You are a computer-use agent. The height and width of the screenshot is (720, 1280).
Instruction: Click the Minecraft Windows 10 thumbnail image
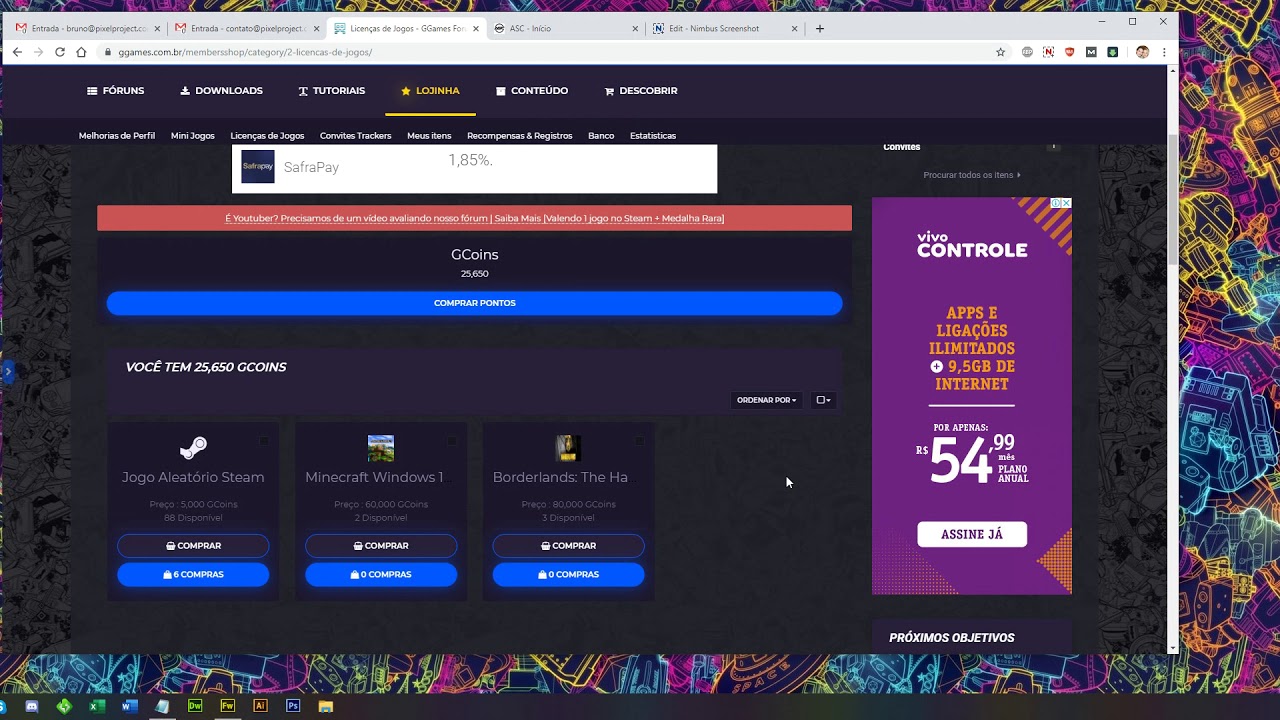tap(381, 448)
